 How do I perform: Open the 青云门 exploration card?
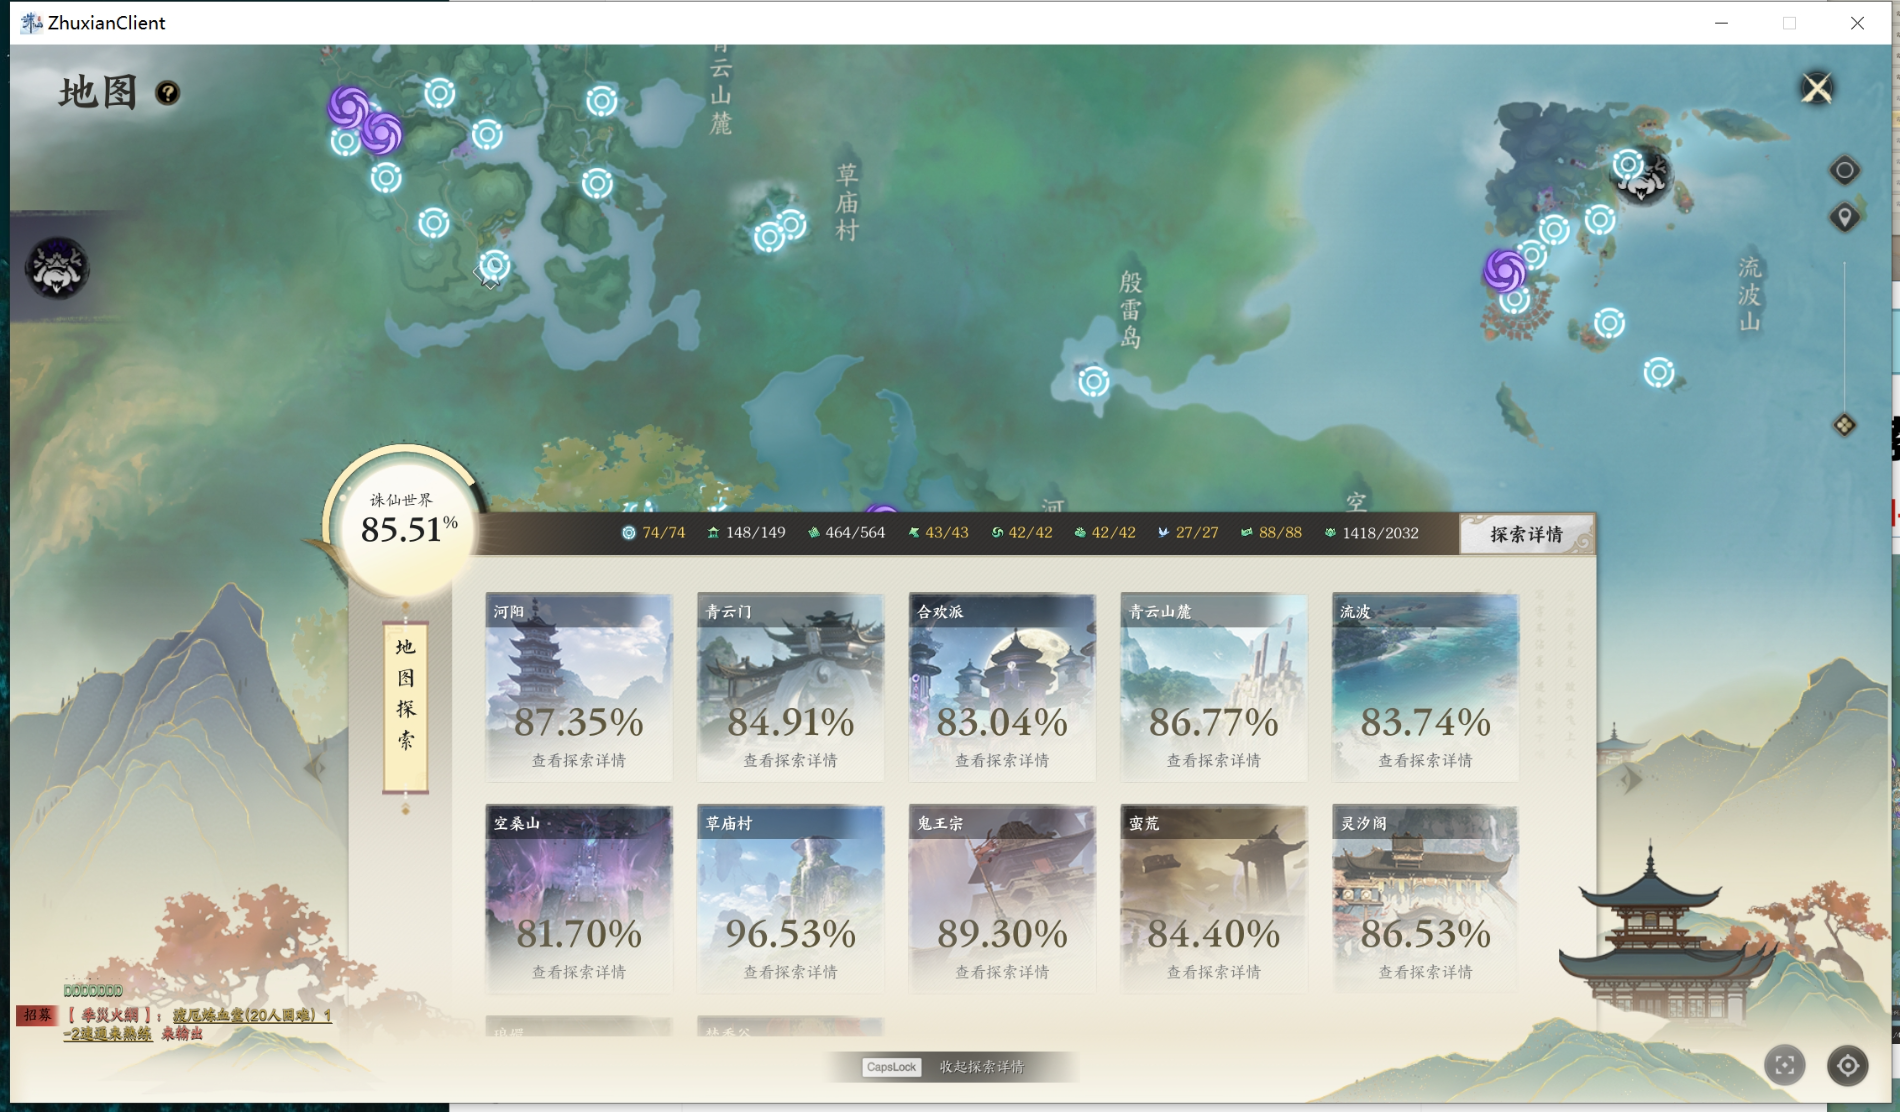point(791,687)
